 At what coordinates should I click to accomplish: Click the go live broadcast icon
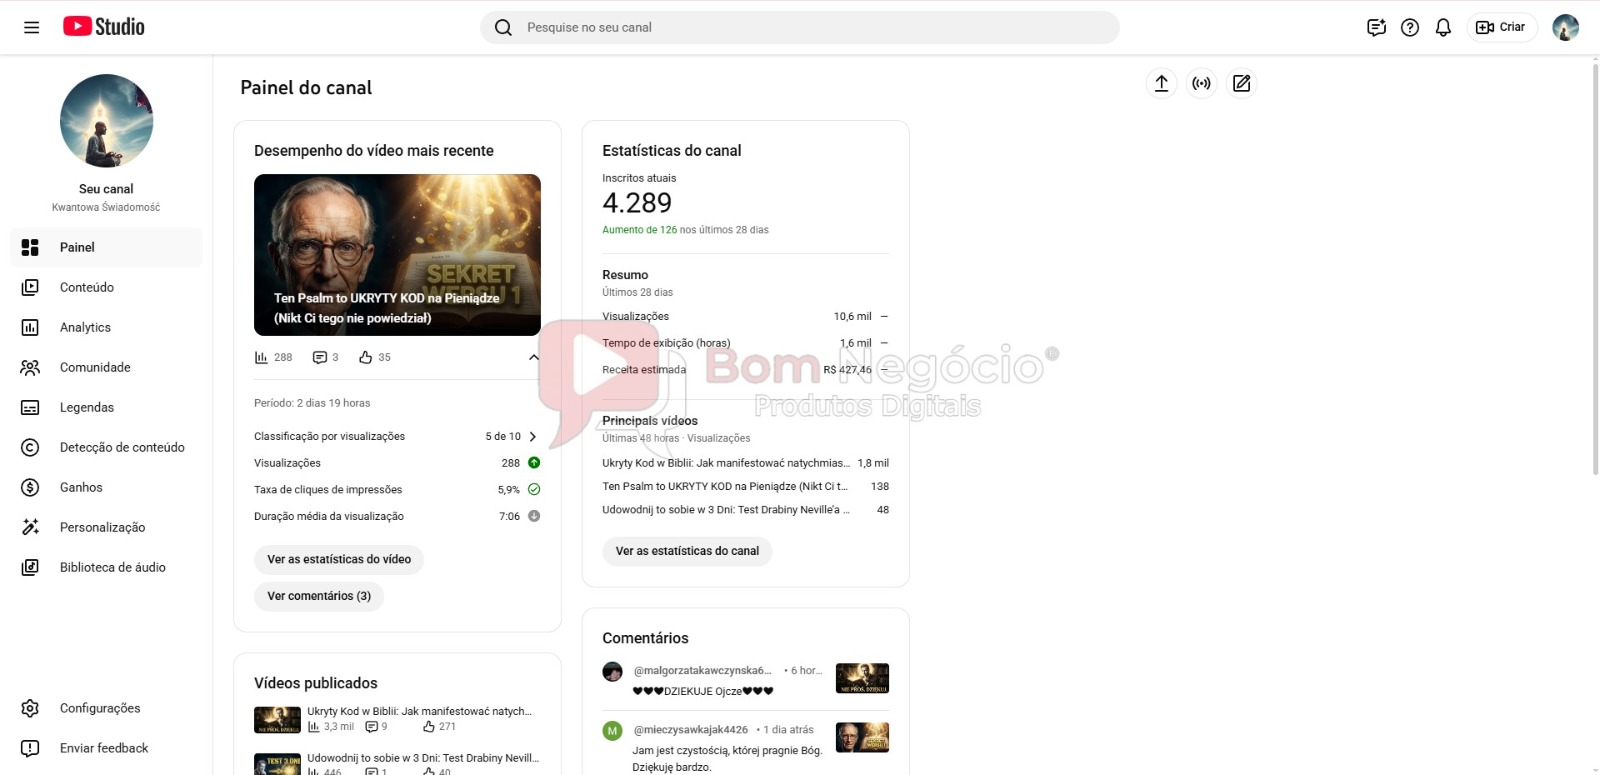(x=1201, y=83)
